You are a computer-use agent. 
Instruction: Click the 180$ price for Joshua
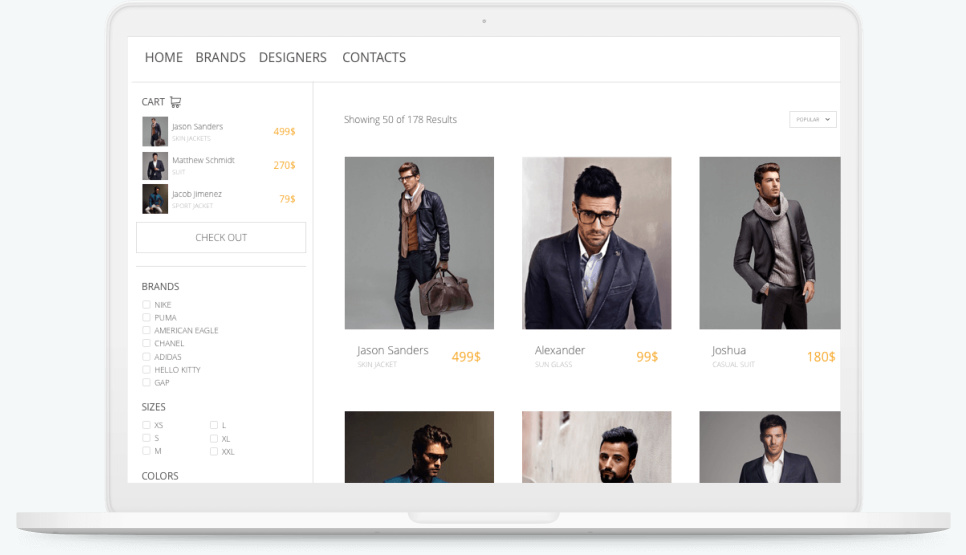click(x=821, y=357)
